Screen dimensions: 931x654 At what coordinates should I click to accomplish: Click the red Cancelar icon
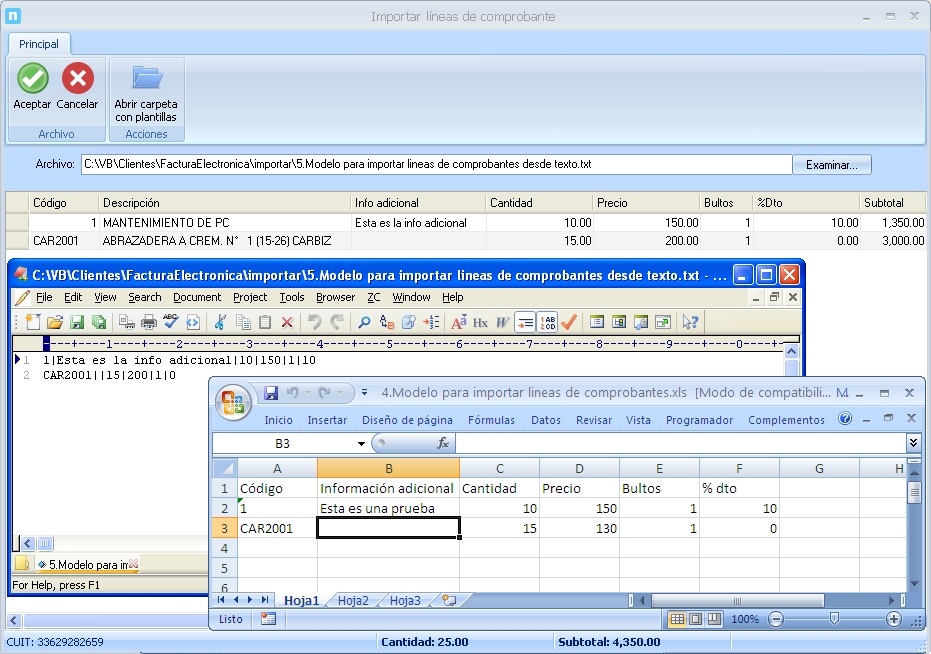(77, 78)
